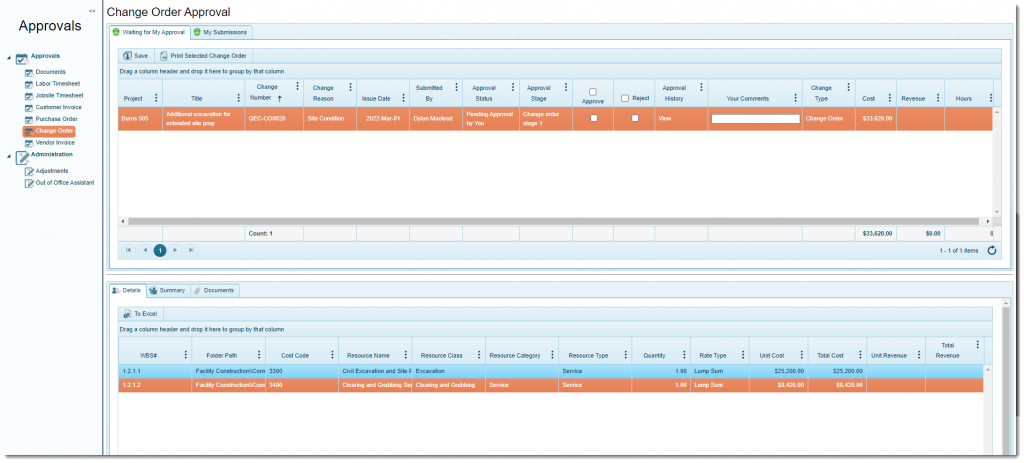The width and height of the screenshot is (1024, 463).
Task: Open the Summary tab in the lower panel
Action: click(167, 290)
